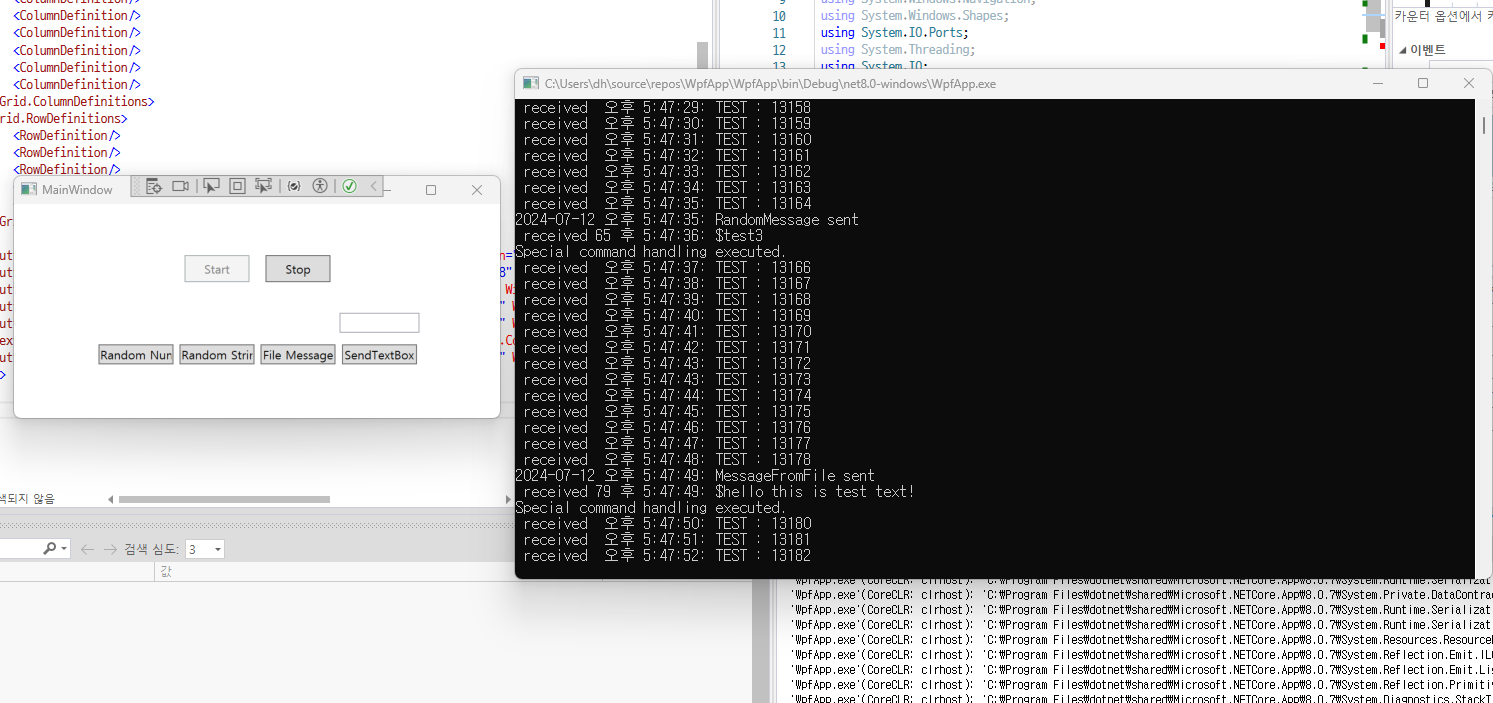This screenshot has width=1493, height=703.
Task: Click the right arrow of XAML horizontal scrollbar
Action: tap(508, 499)
